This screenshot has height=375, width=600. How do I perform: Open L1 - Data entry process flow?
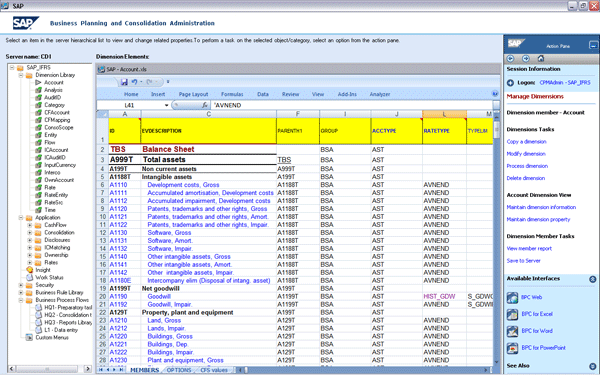click(x=61, y=330)
